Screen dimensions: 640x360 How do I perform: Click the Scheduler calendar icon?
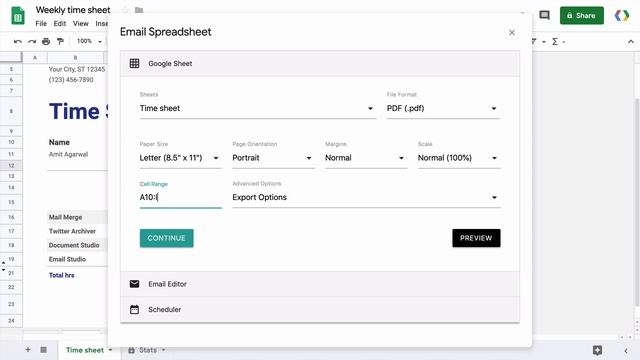pos(134,309)
